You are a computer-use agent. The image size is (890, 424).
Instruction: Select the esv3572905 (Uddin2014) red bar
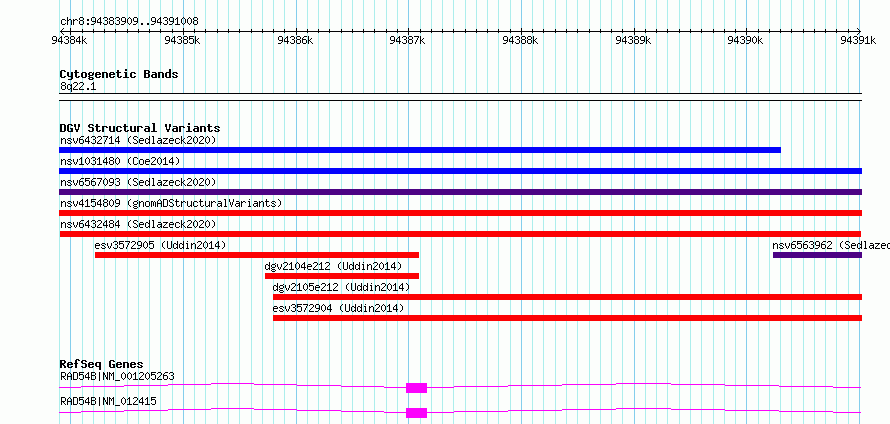click(x=257, y=255)
